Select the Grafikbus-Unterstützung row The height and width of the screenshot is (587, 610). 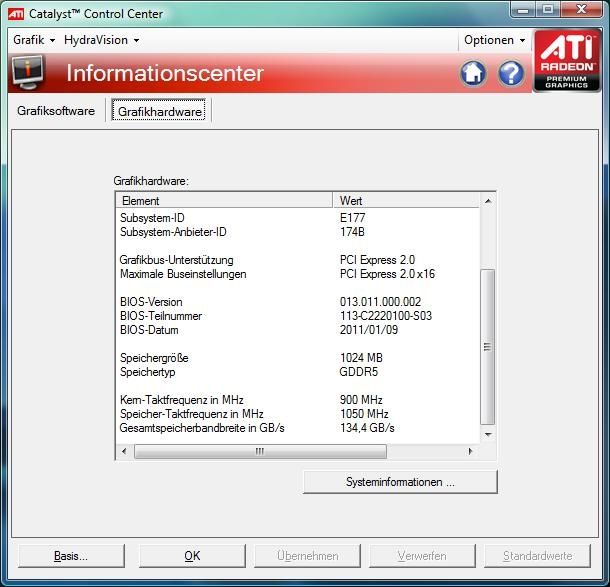[x=298, y=260]
